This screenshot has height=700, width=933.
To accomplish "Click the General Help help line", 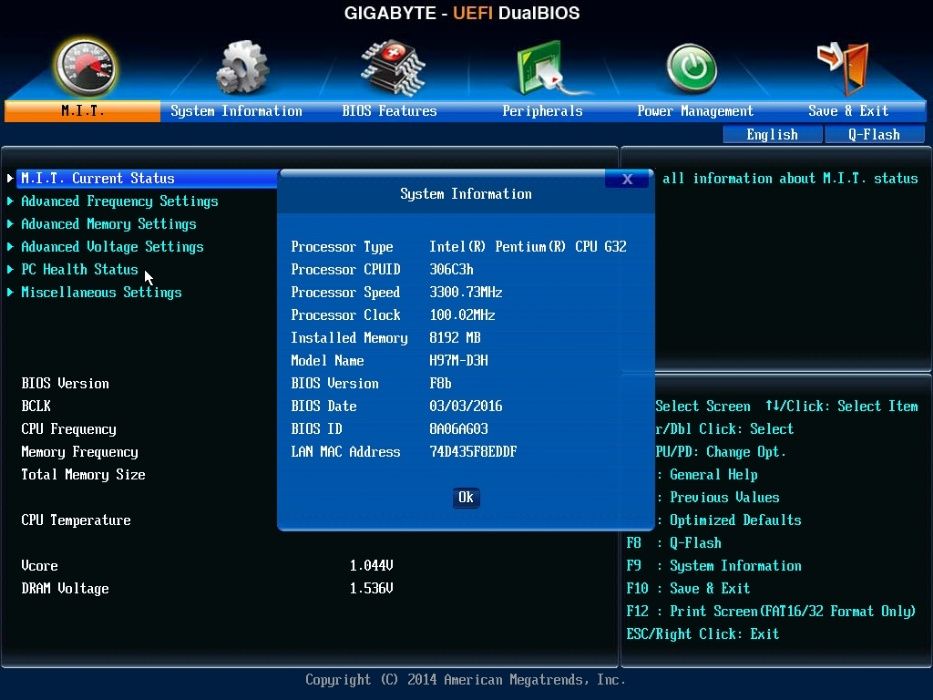I will (709, 474).
